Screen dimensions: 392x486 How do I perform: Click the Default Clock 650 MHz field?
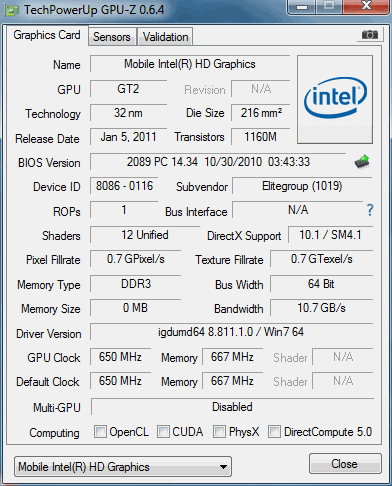click(x=120, y=381)
